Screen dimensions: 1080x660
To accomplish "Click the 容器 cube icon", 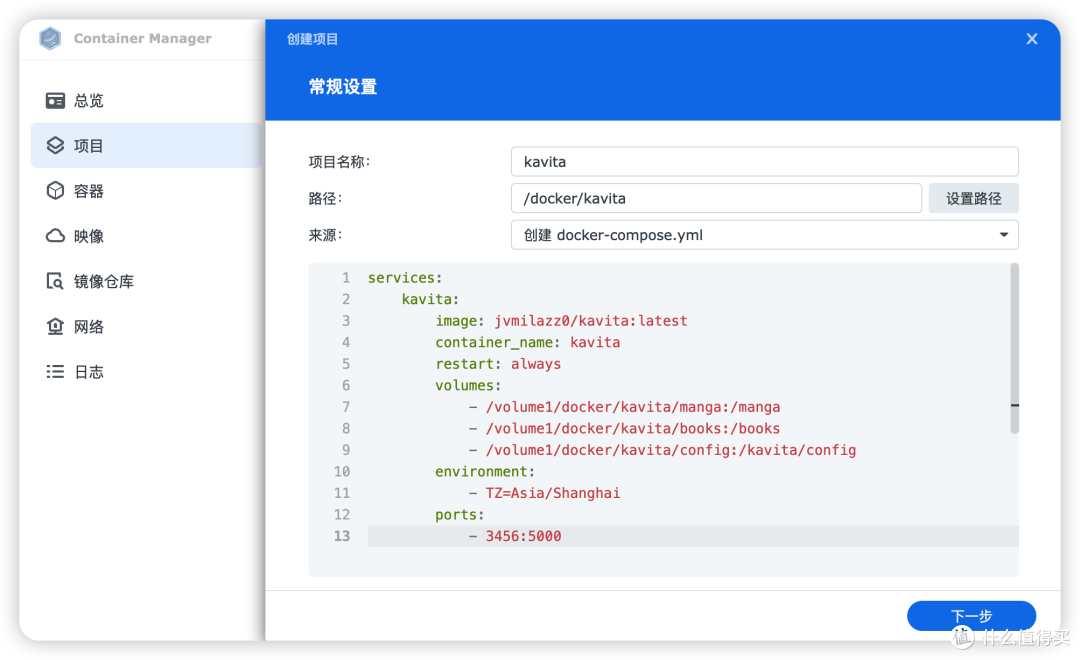I will pyautogui.click(x=55, y=191).
